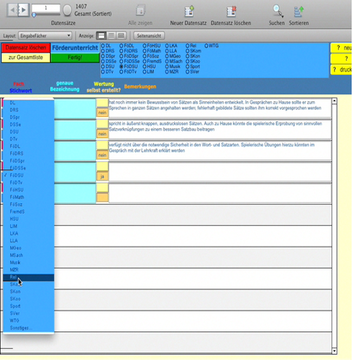Choose FöMath from the popup list

click(28, 197)
